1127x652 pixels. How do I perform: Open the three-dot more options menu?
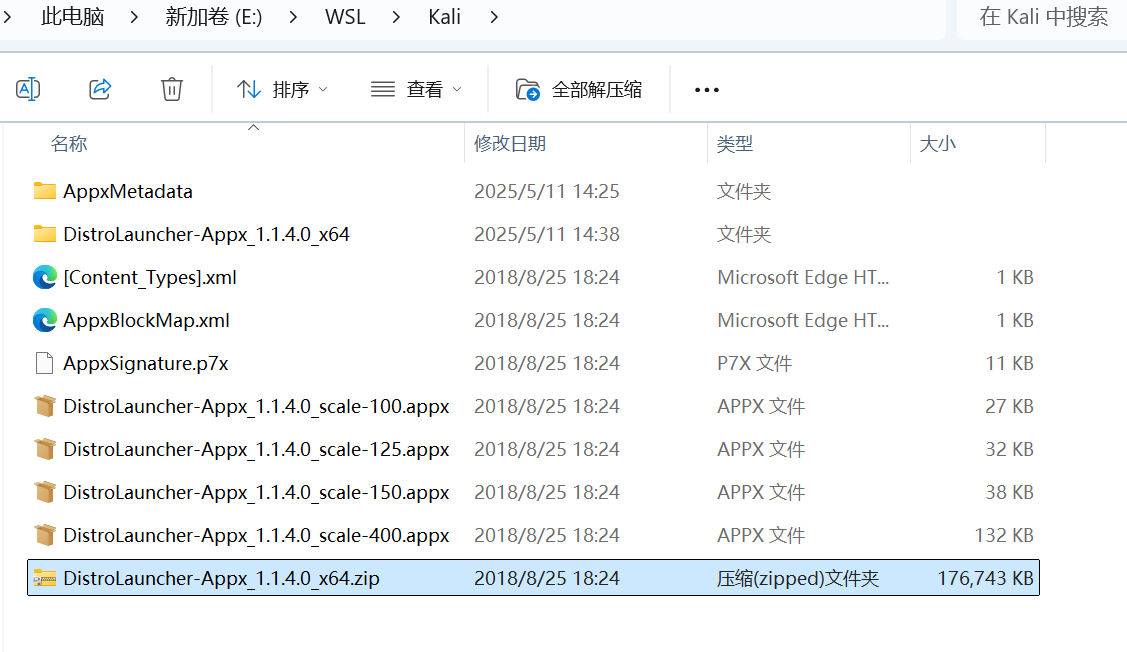coord(707,90)
